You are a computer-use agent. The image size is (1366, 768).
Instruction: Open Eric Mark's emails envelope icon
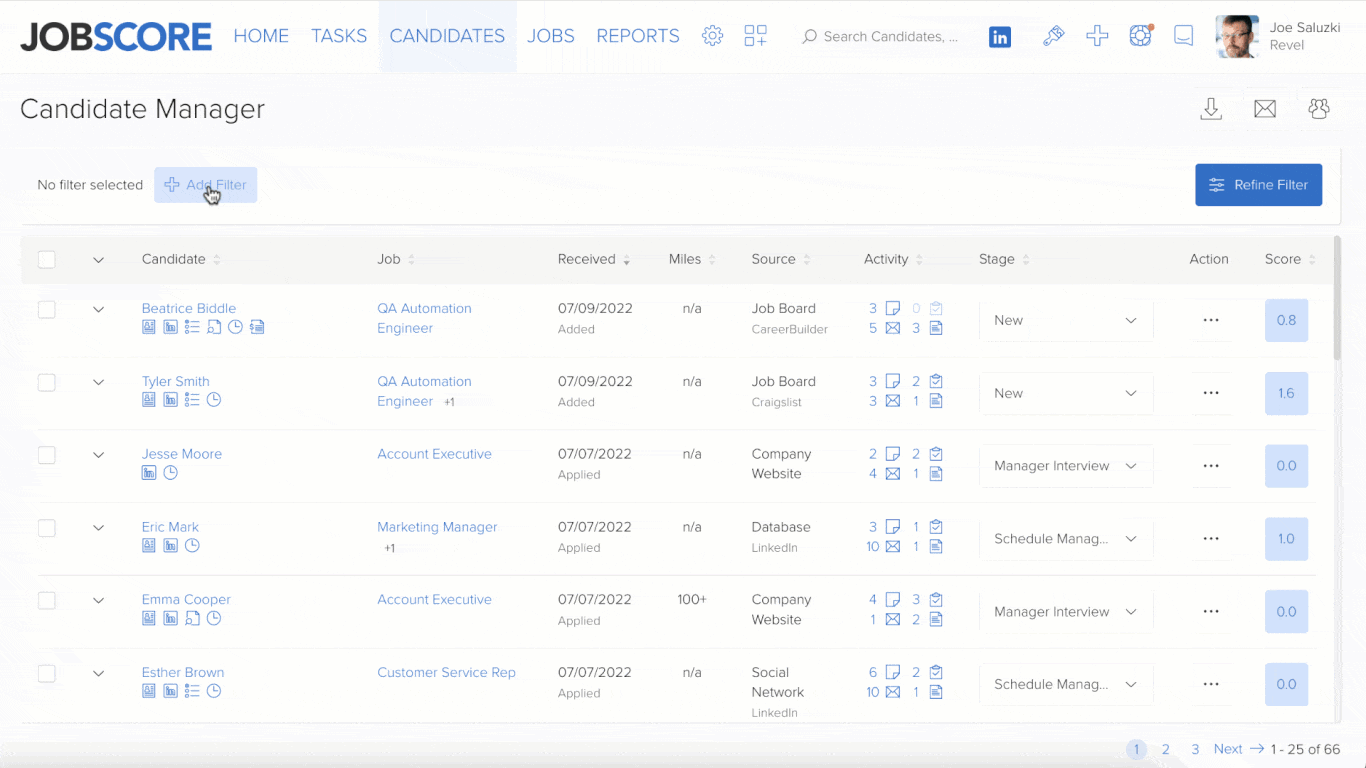tap(893, 547)
